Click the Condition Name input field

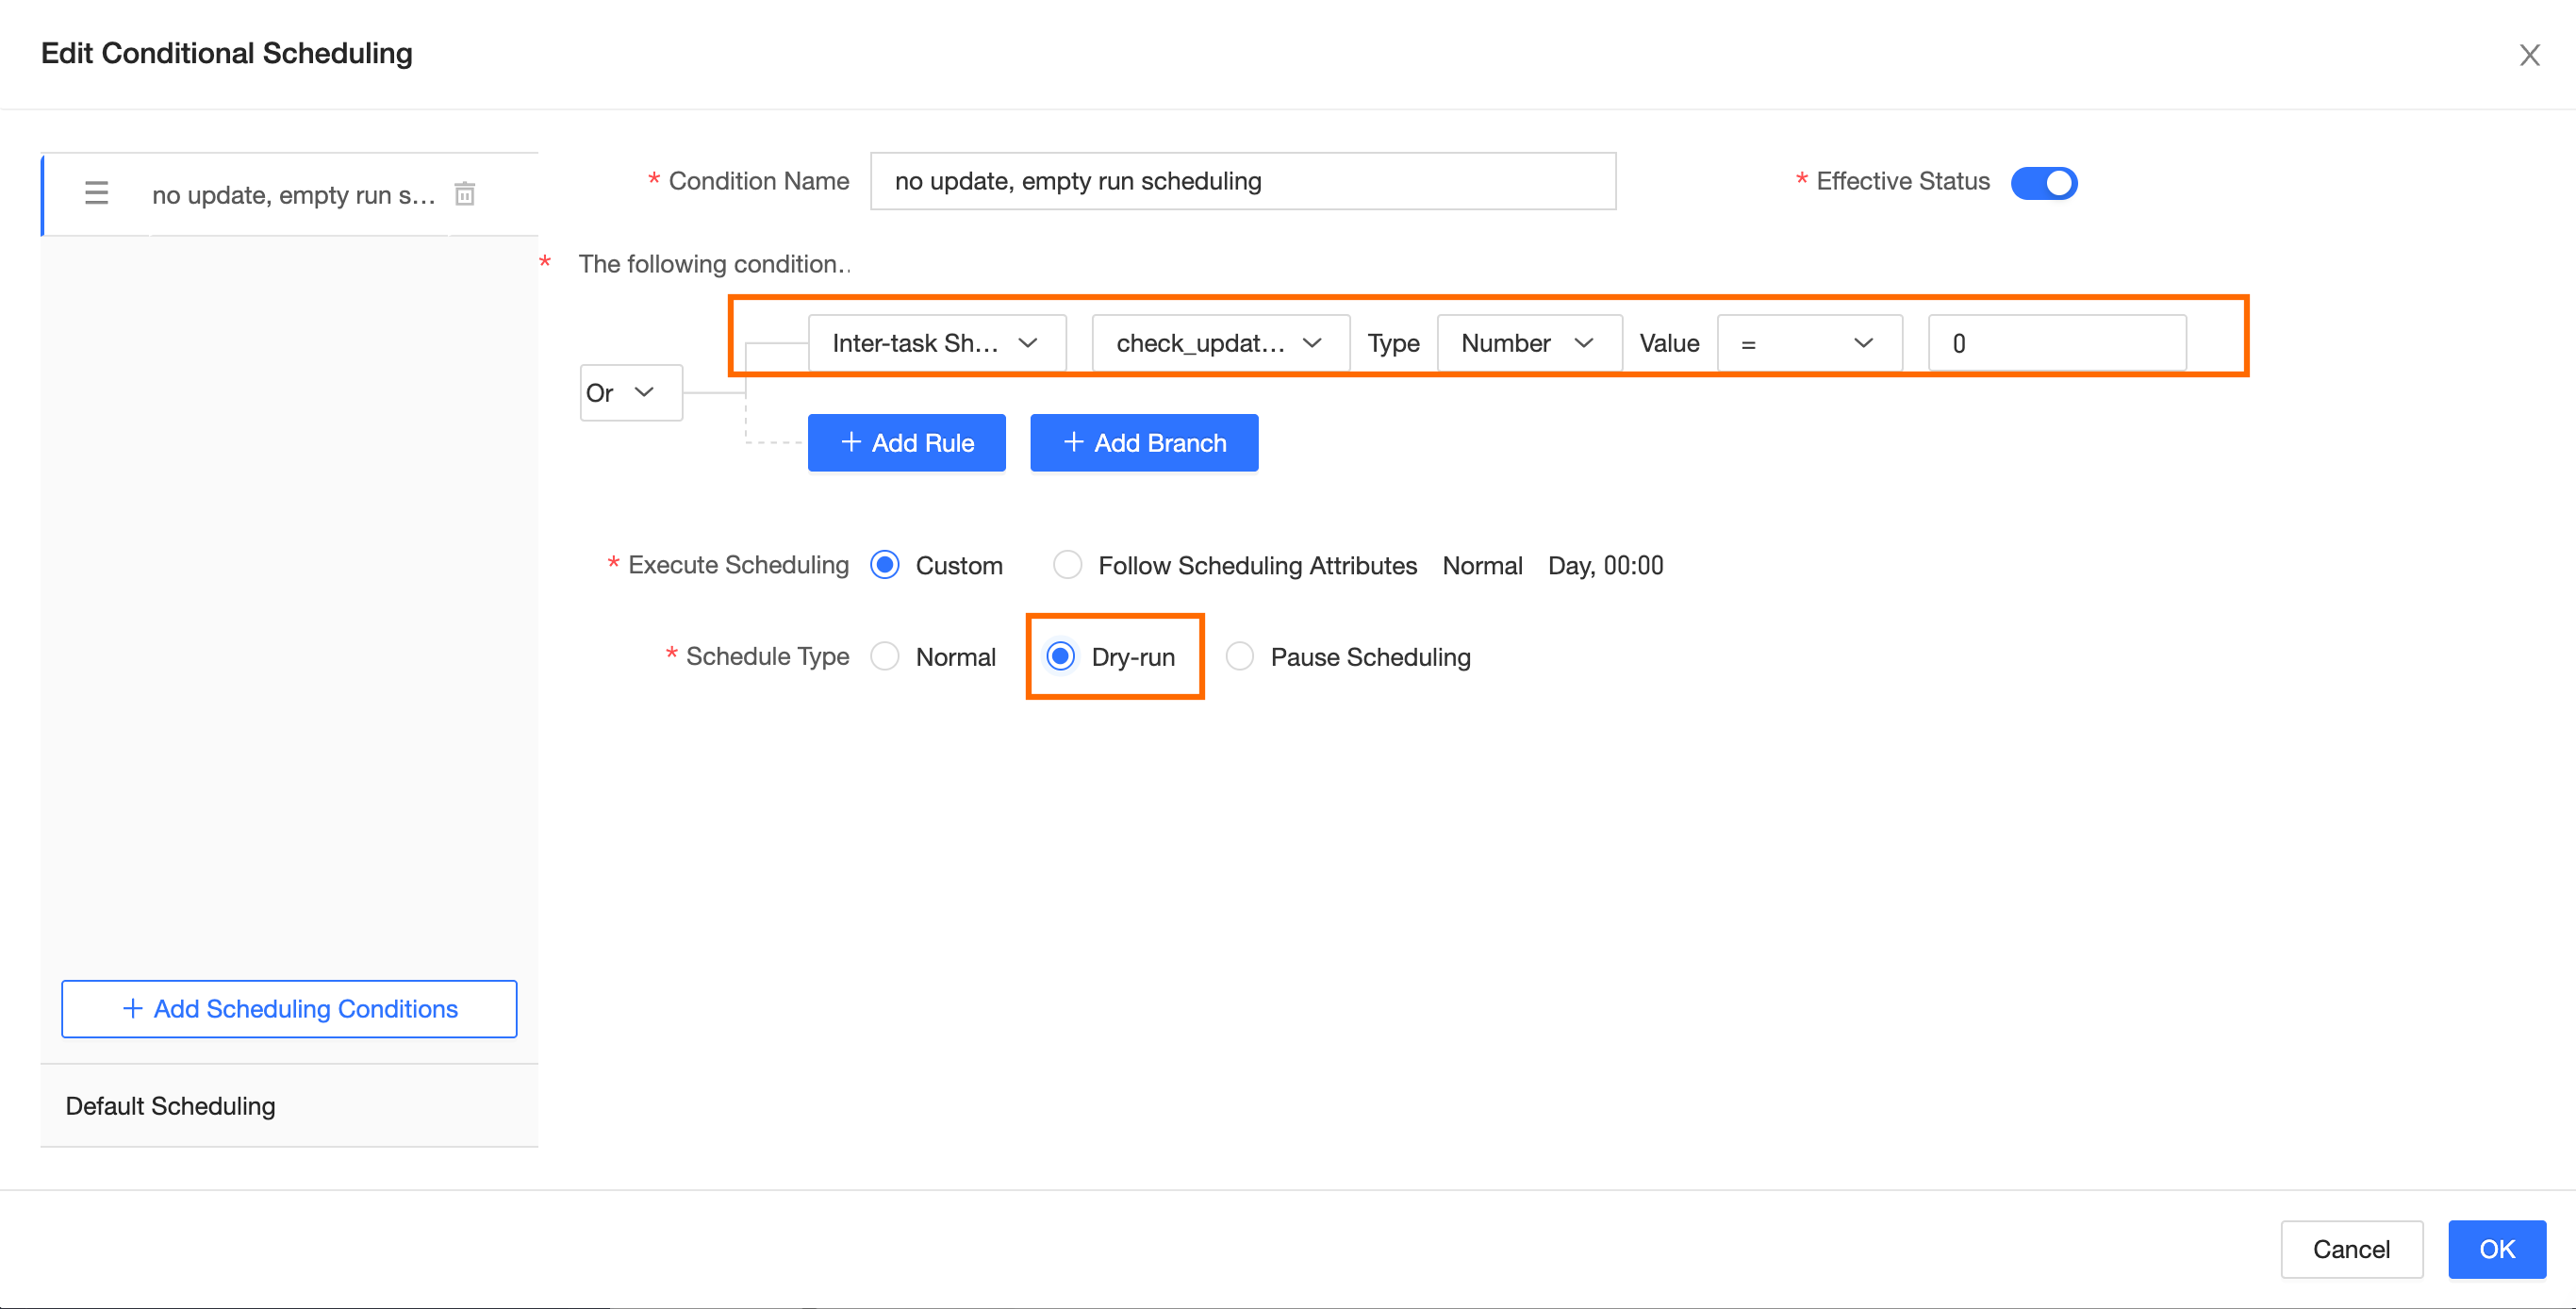(x=1242, y=181)
